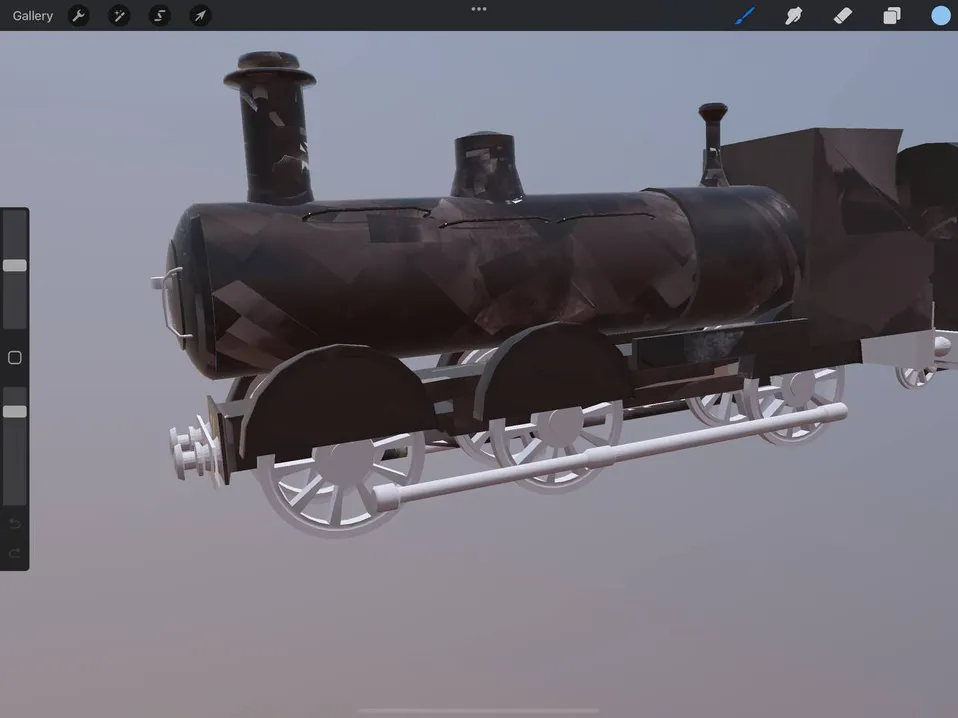Select the Smudge tool
958x718 pixels.
click(x=794, y=15)
